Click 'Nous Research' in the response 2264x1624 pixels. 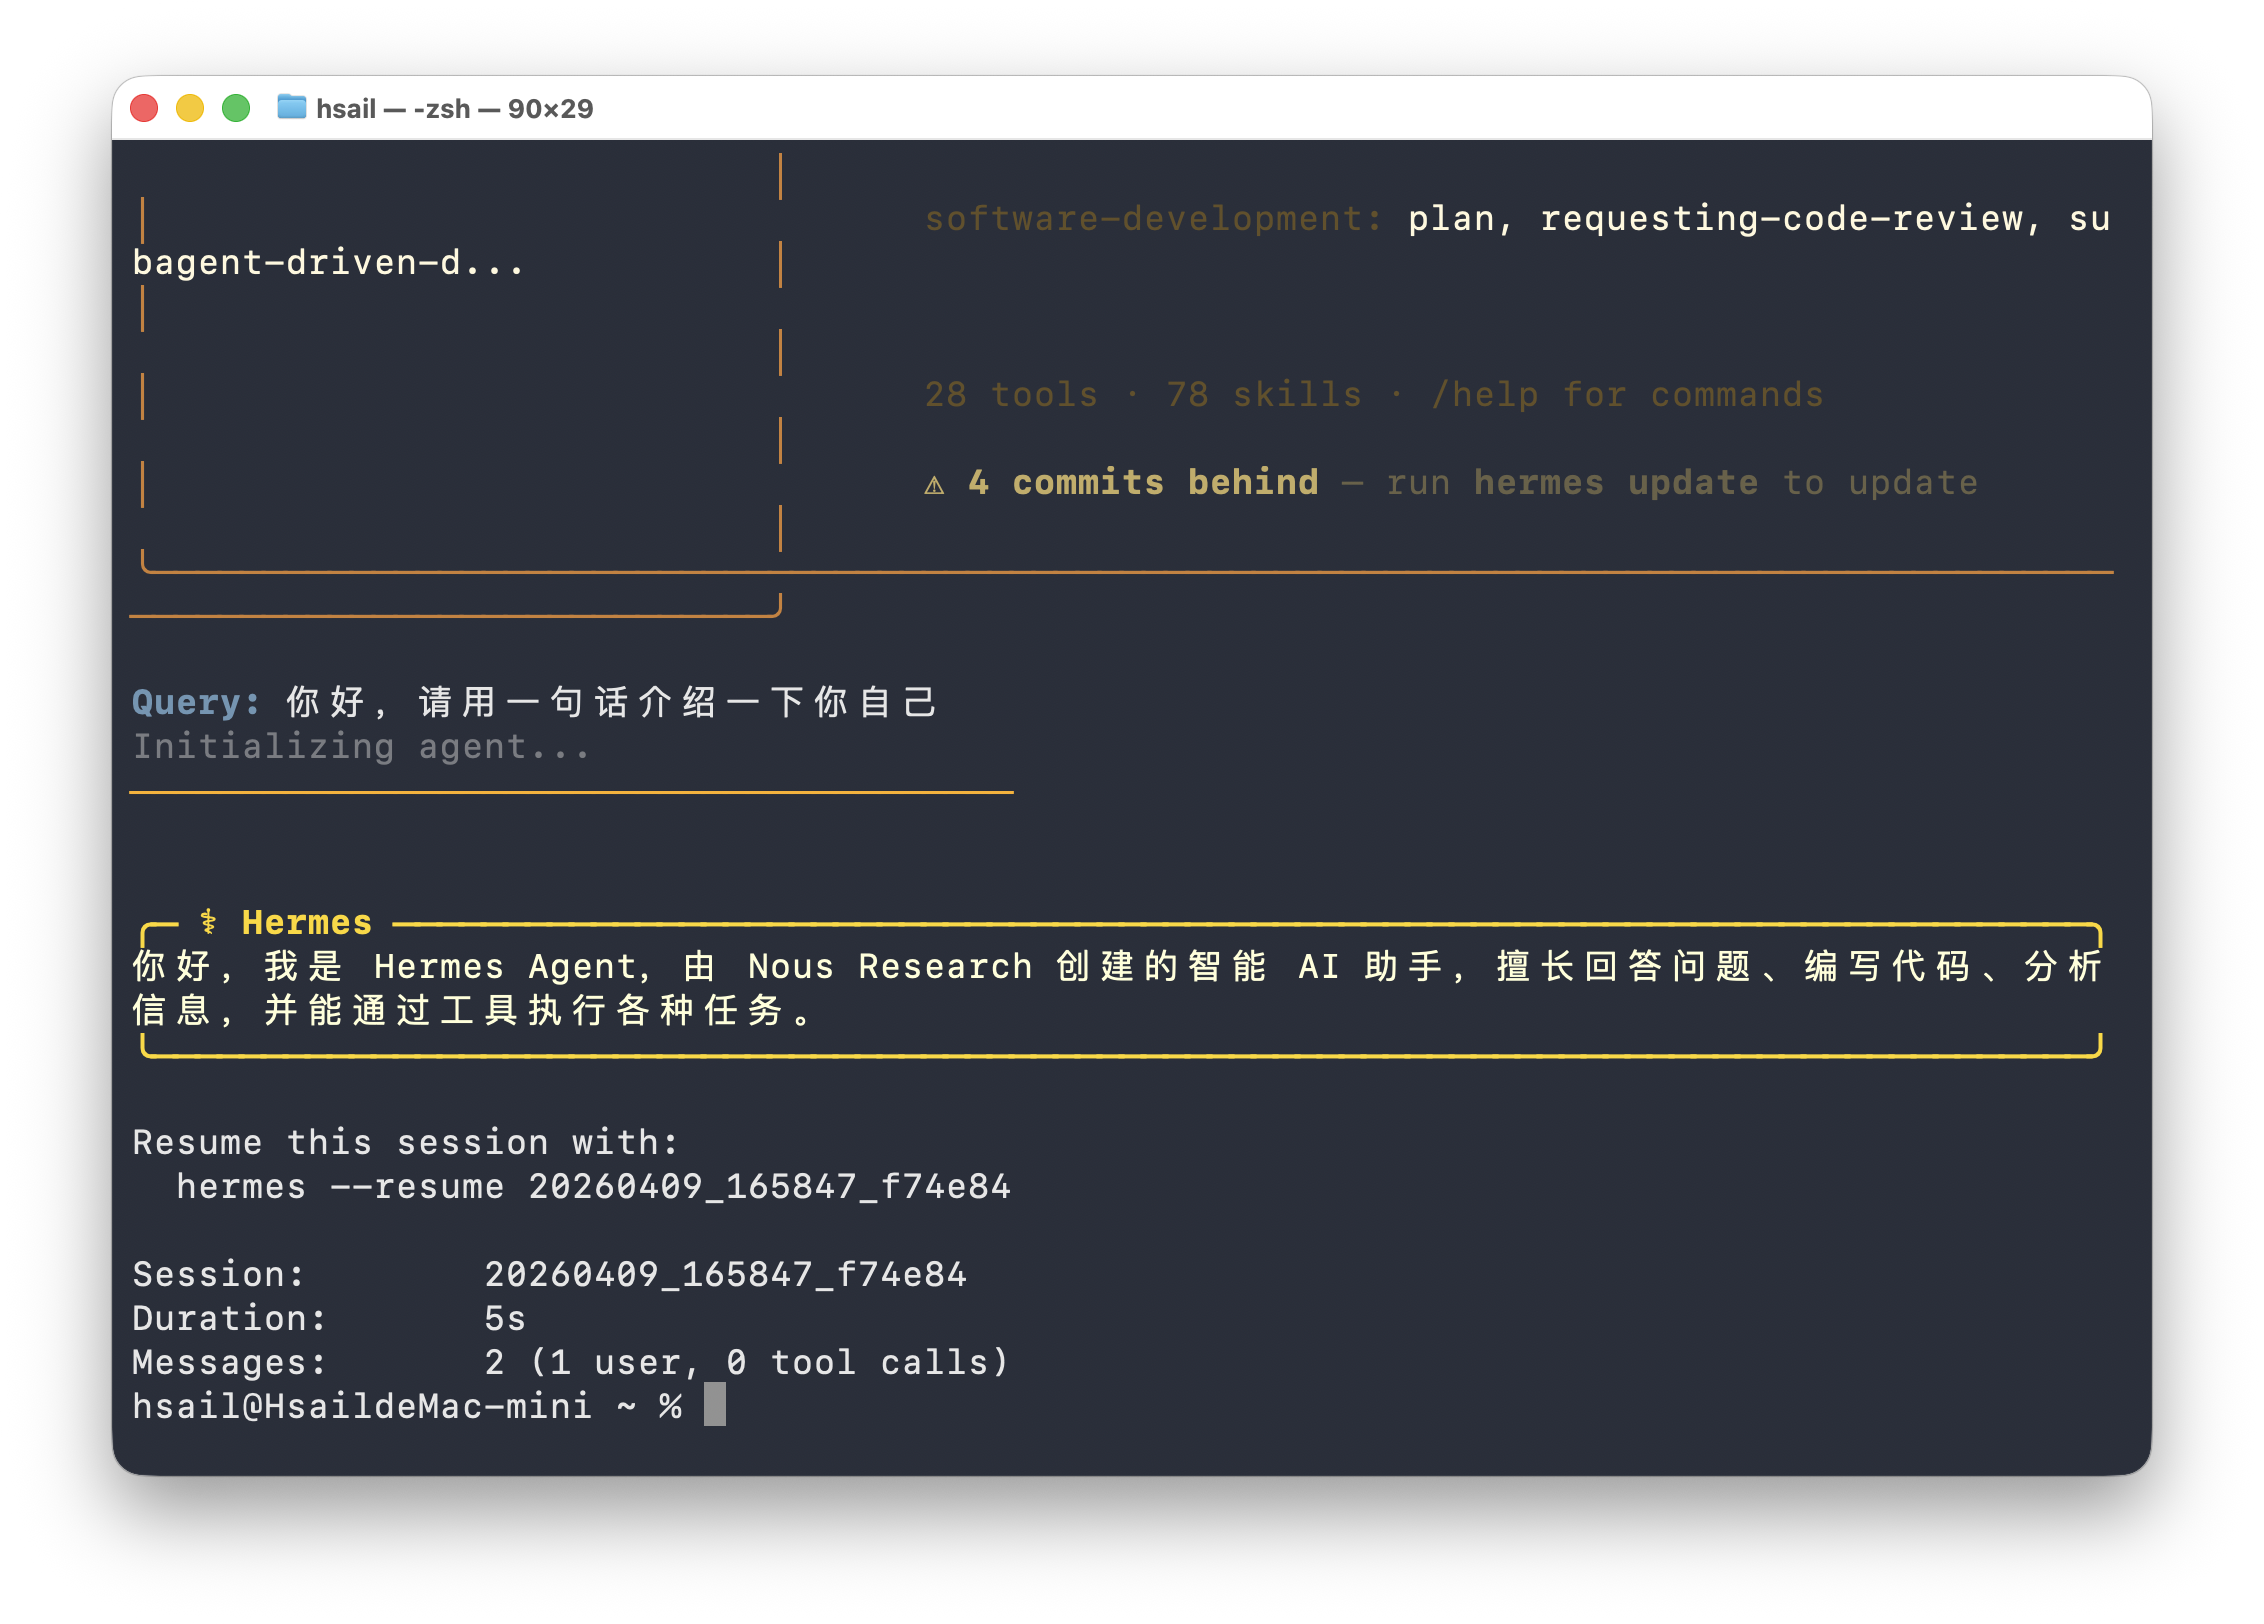891,967
